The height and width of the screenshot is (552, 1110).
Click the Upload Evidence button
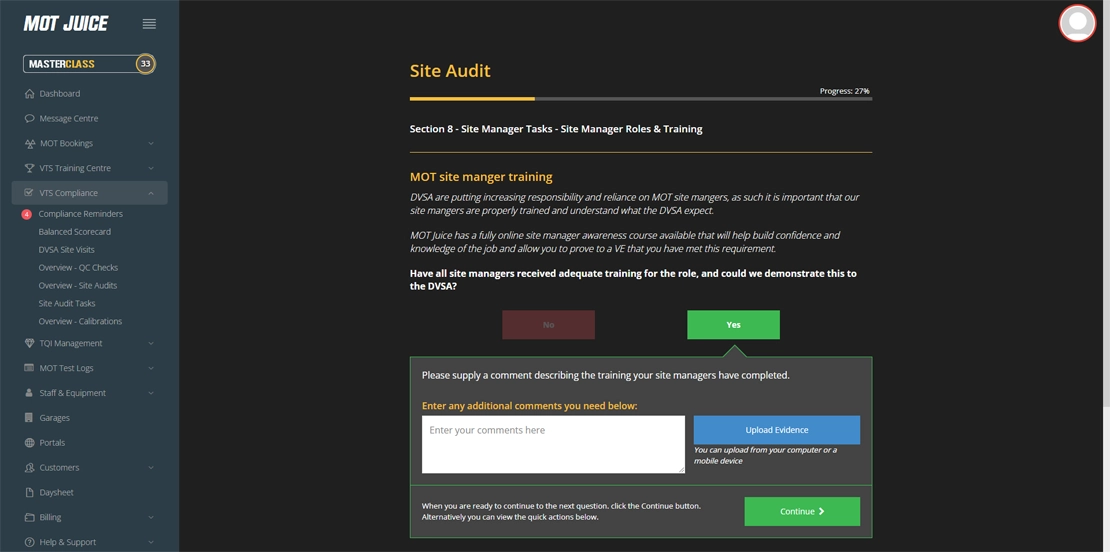(777, 430)
